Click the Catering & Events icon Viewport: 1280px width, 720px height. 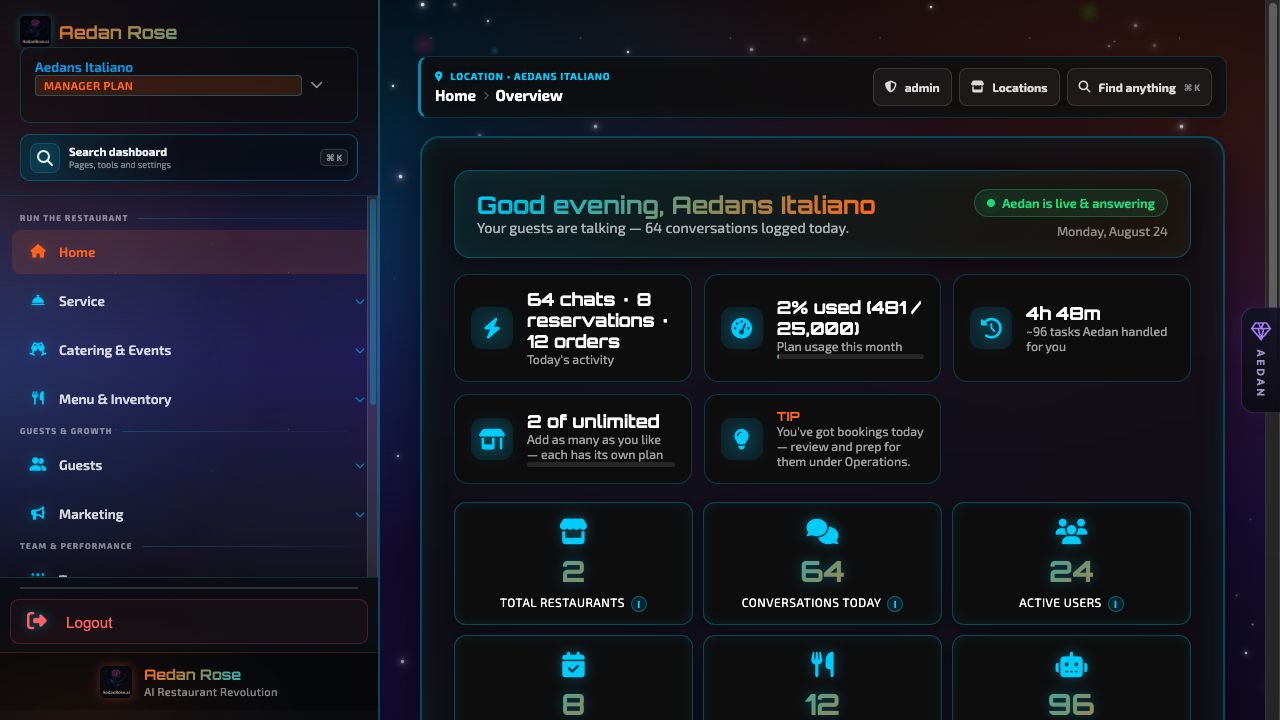tap(38, 350)
